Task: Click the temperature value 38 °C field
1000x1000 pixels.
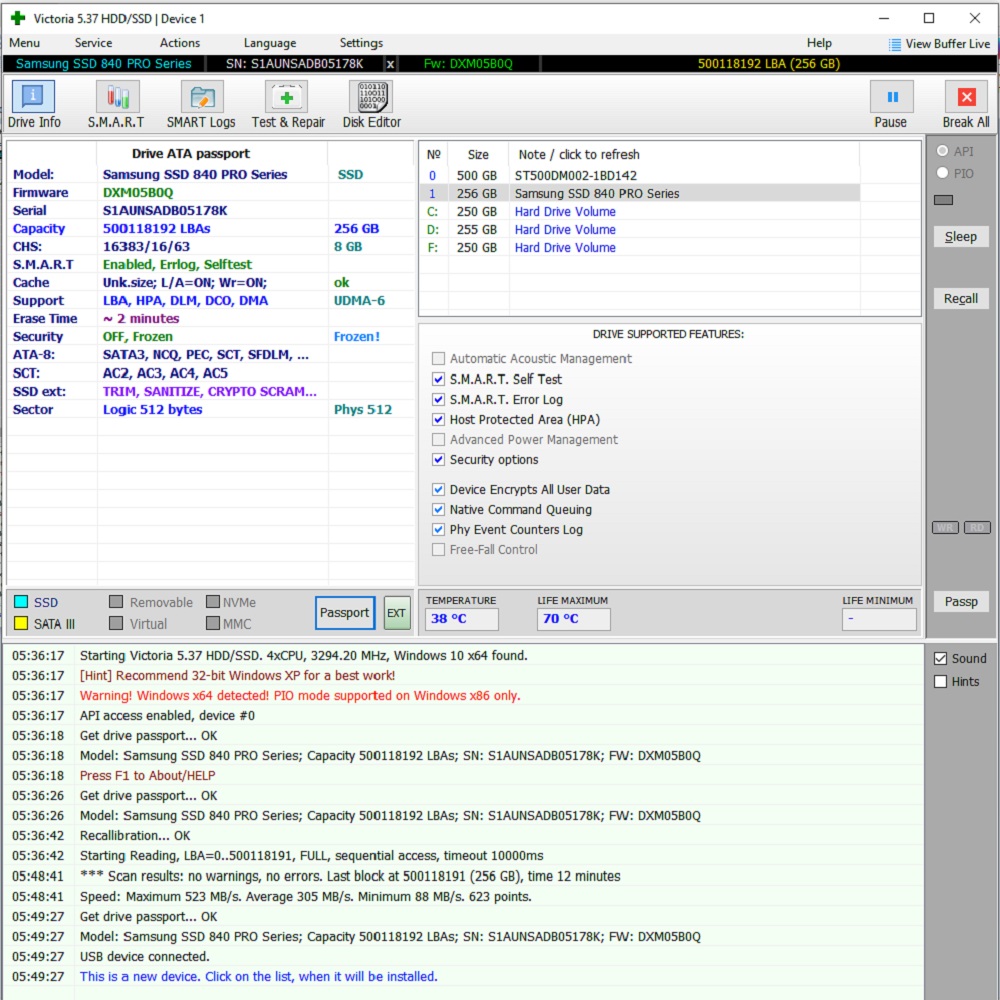Action: [462, 619]
